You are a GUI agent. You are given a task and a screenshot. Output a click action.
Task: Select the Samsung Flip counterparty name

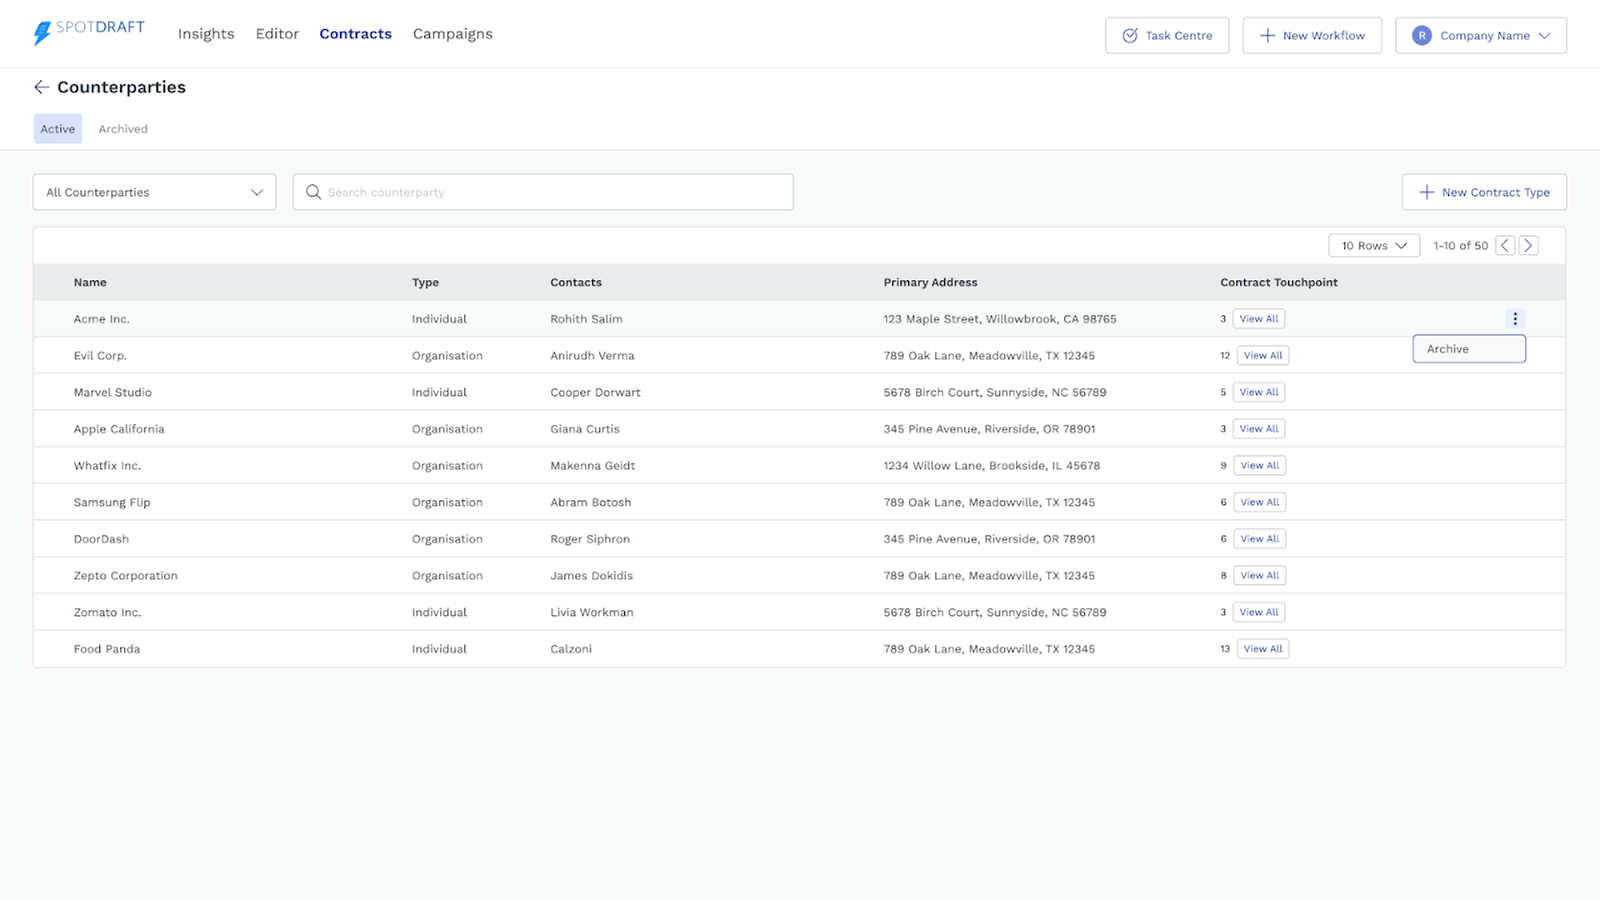click(x=112, y=502)
